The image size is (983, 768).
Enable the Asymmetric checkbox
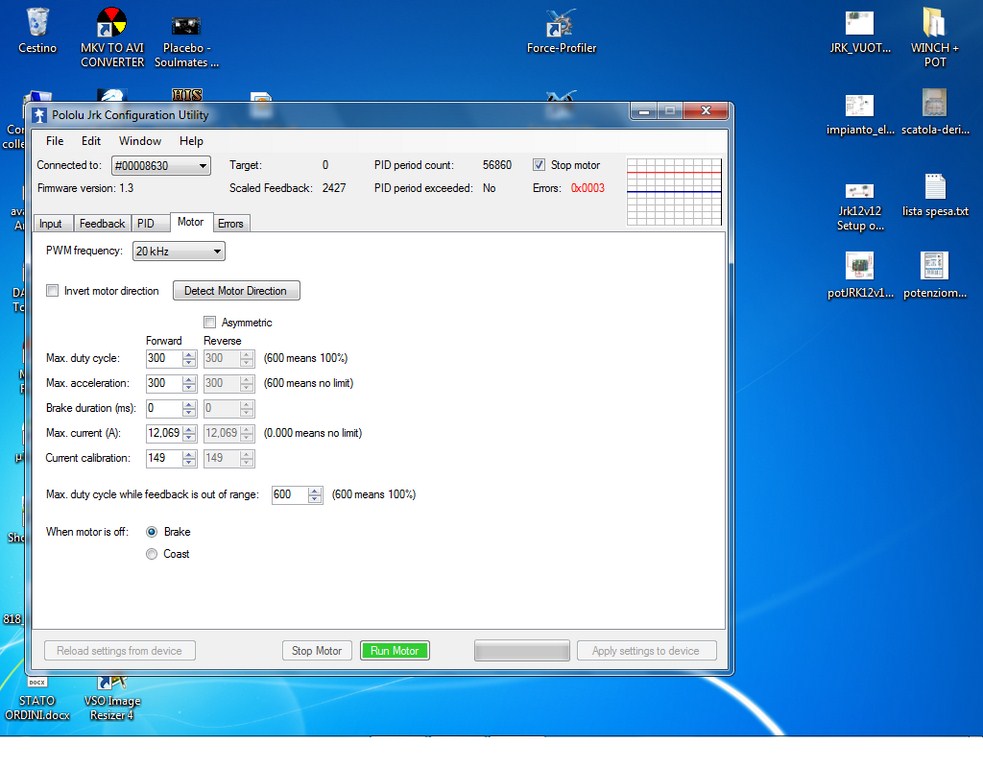click(x=209, y=322)
